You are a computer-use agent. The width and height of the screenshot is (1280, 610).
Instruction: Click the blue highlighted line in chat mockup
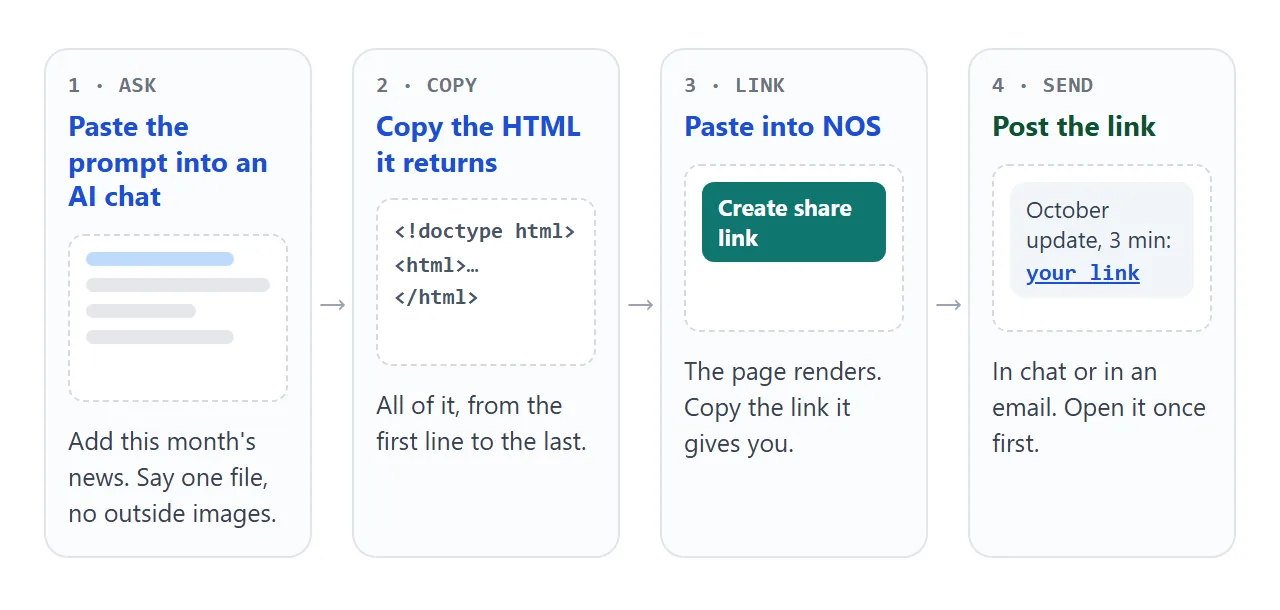160,259
